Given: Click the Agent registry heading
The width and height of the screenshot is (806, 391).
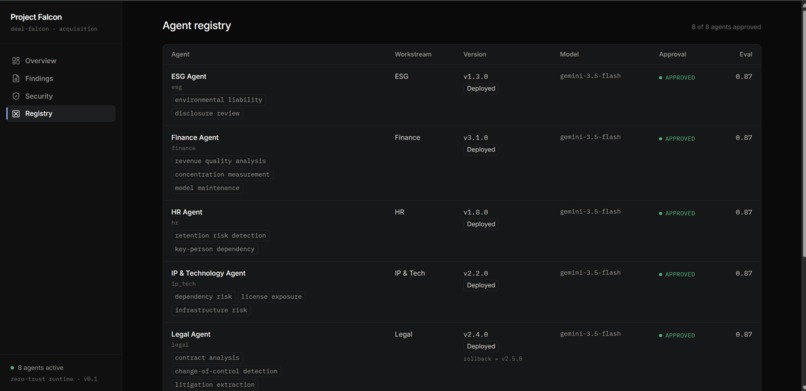Looking at the screenshot, I should pos(197,26).
